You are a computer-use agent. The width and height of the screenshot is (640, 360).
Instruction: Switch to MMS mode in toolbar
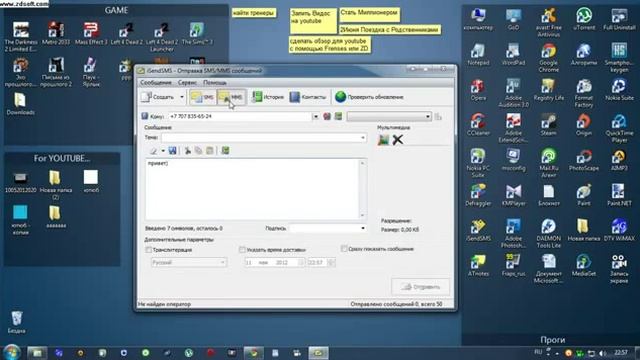click(x=231, y=97)
